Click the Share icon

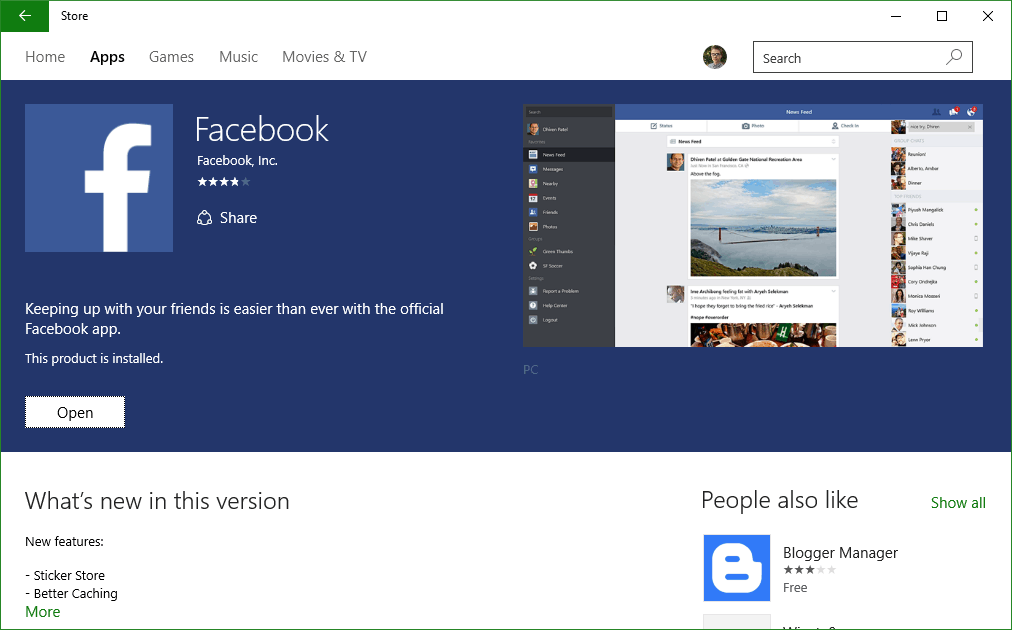[205, 218]
